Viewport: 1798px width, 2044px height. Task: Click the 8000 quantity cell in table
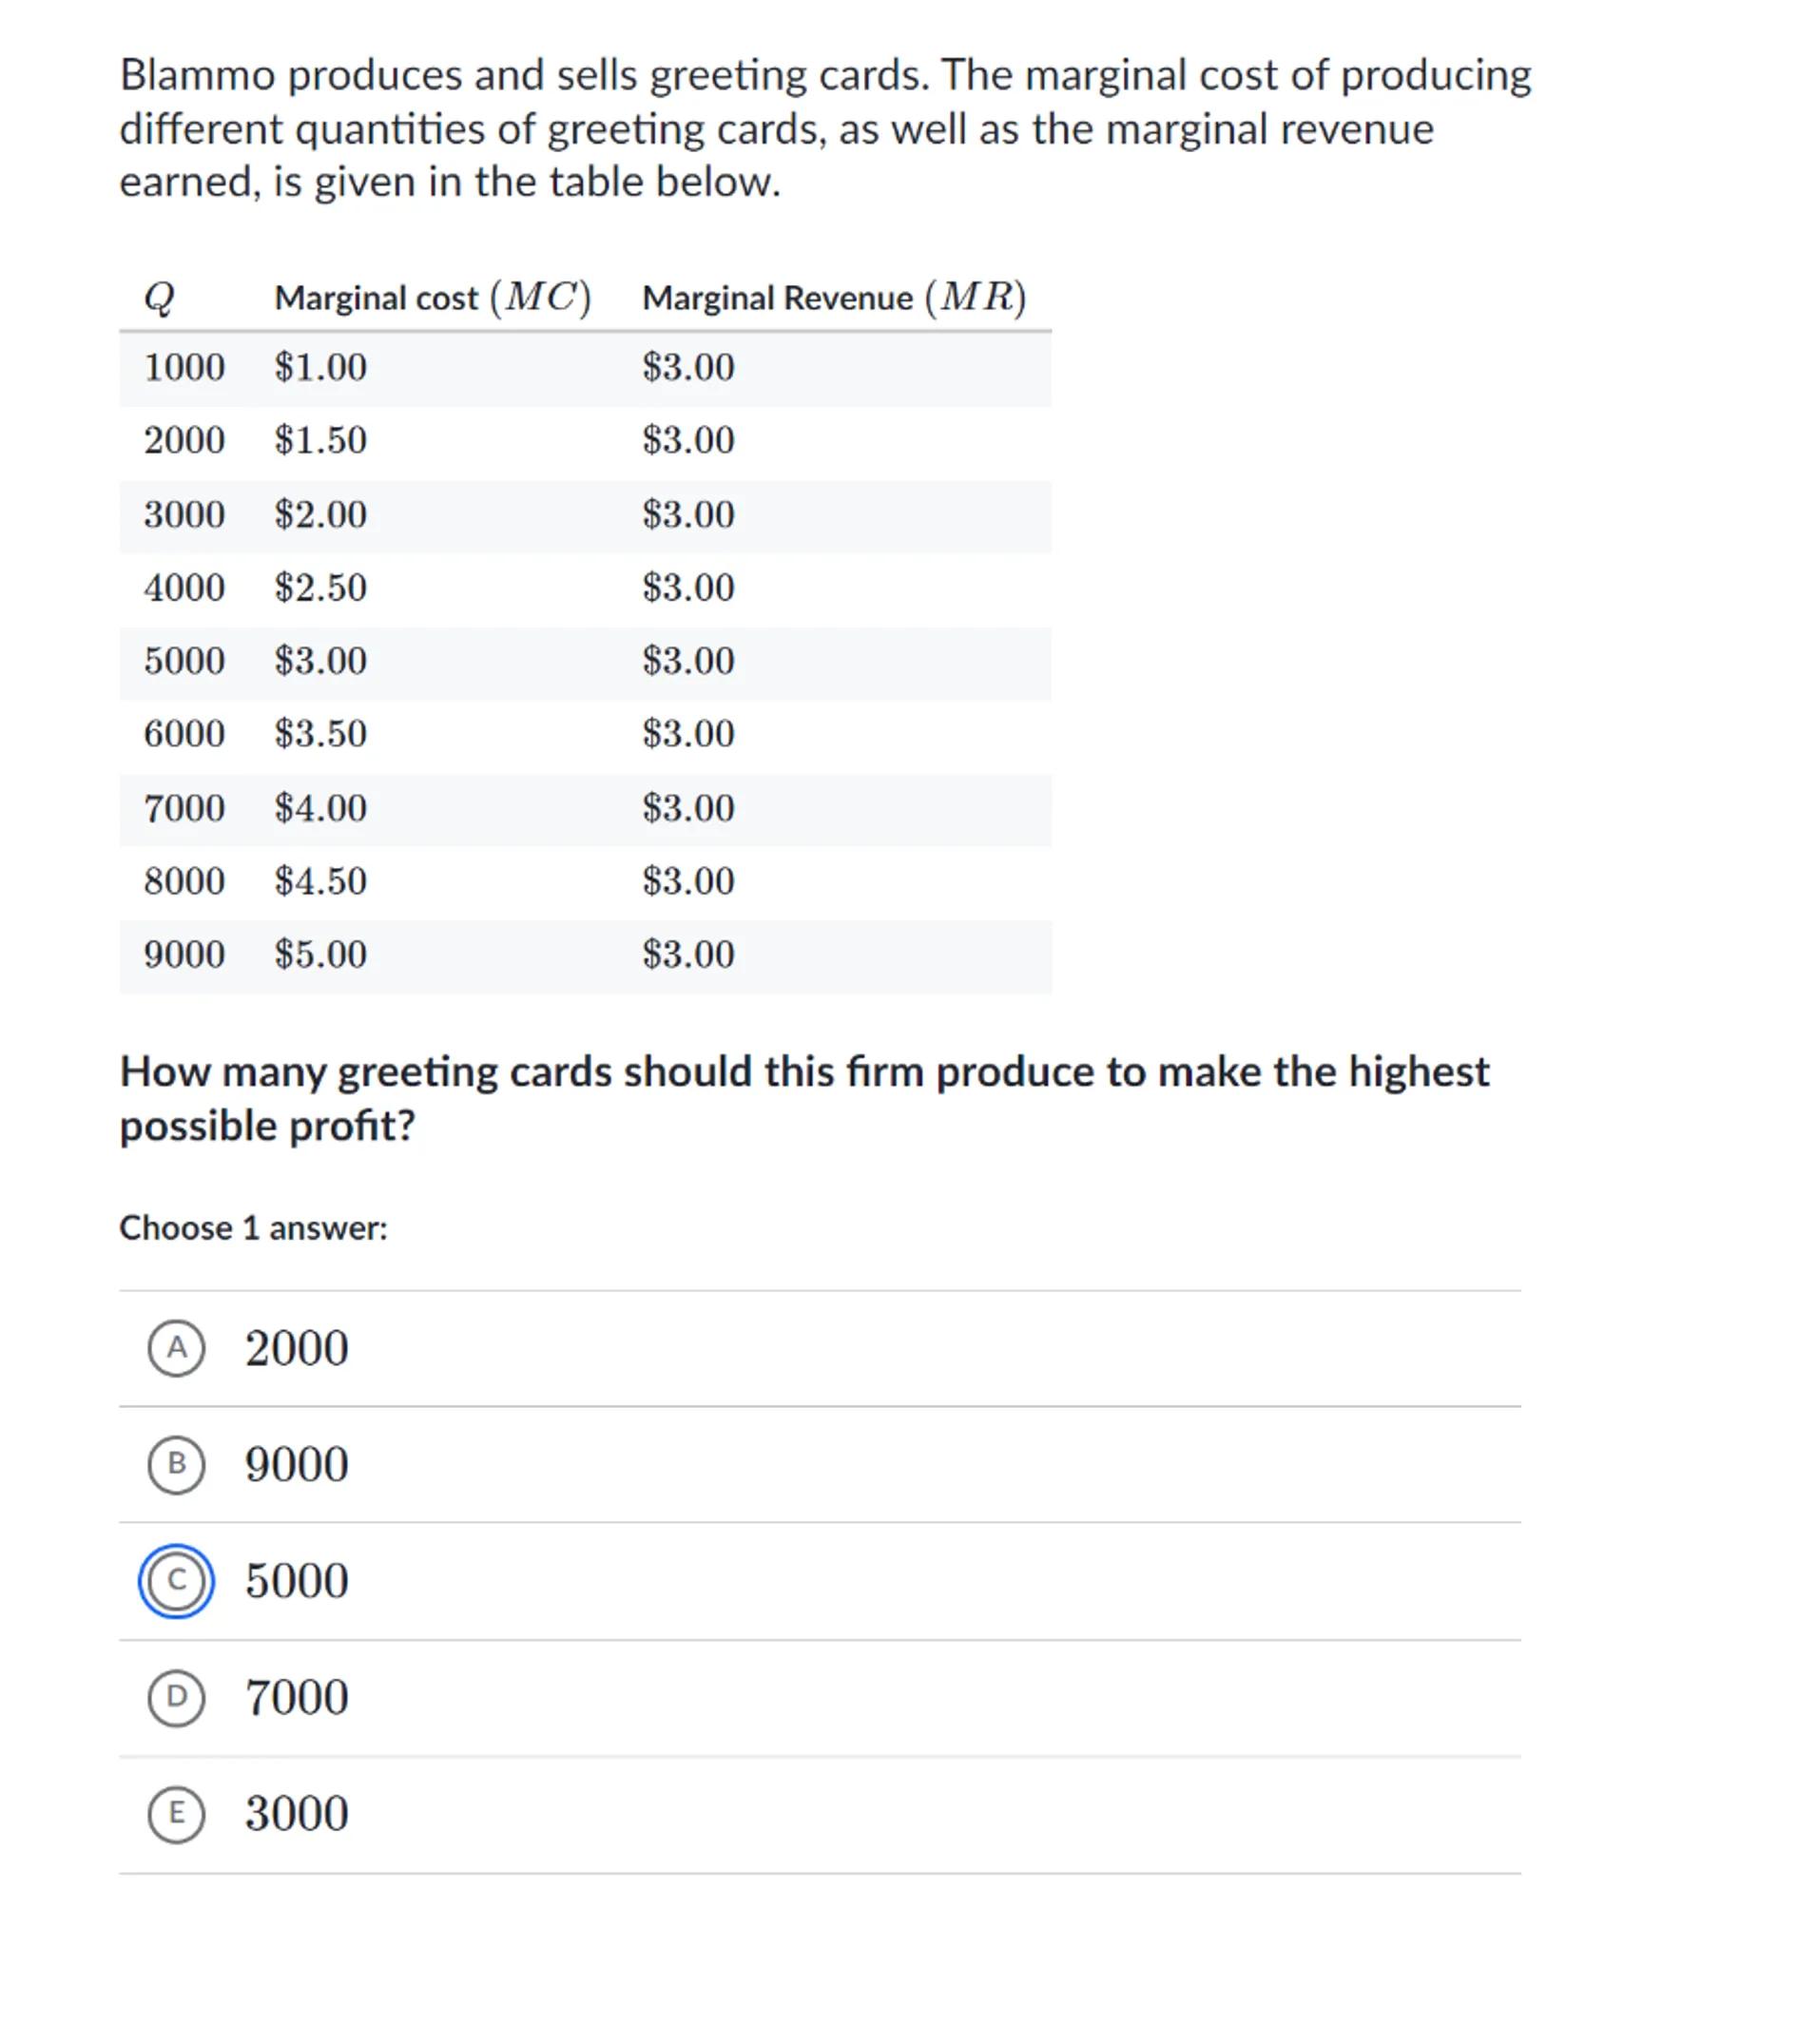tap(184, 881)
